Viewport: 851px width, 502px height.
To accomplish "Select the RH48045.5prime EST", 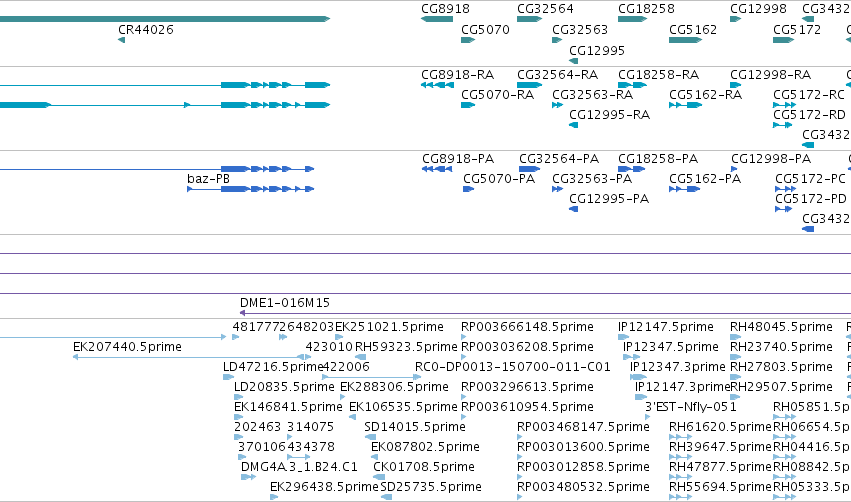I will click(735, 337).
